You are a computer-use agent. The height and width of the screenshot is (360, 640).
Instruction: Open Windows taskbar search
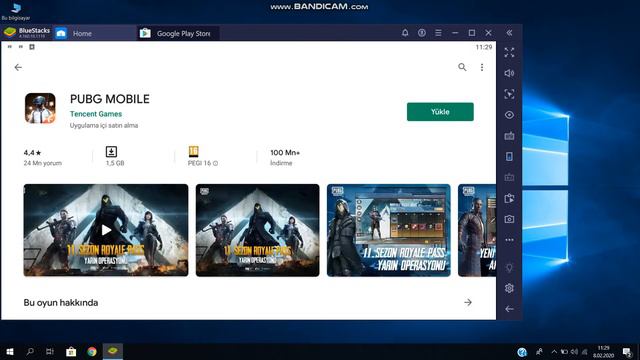[30, 351]
